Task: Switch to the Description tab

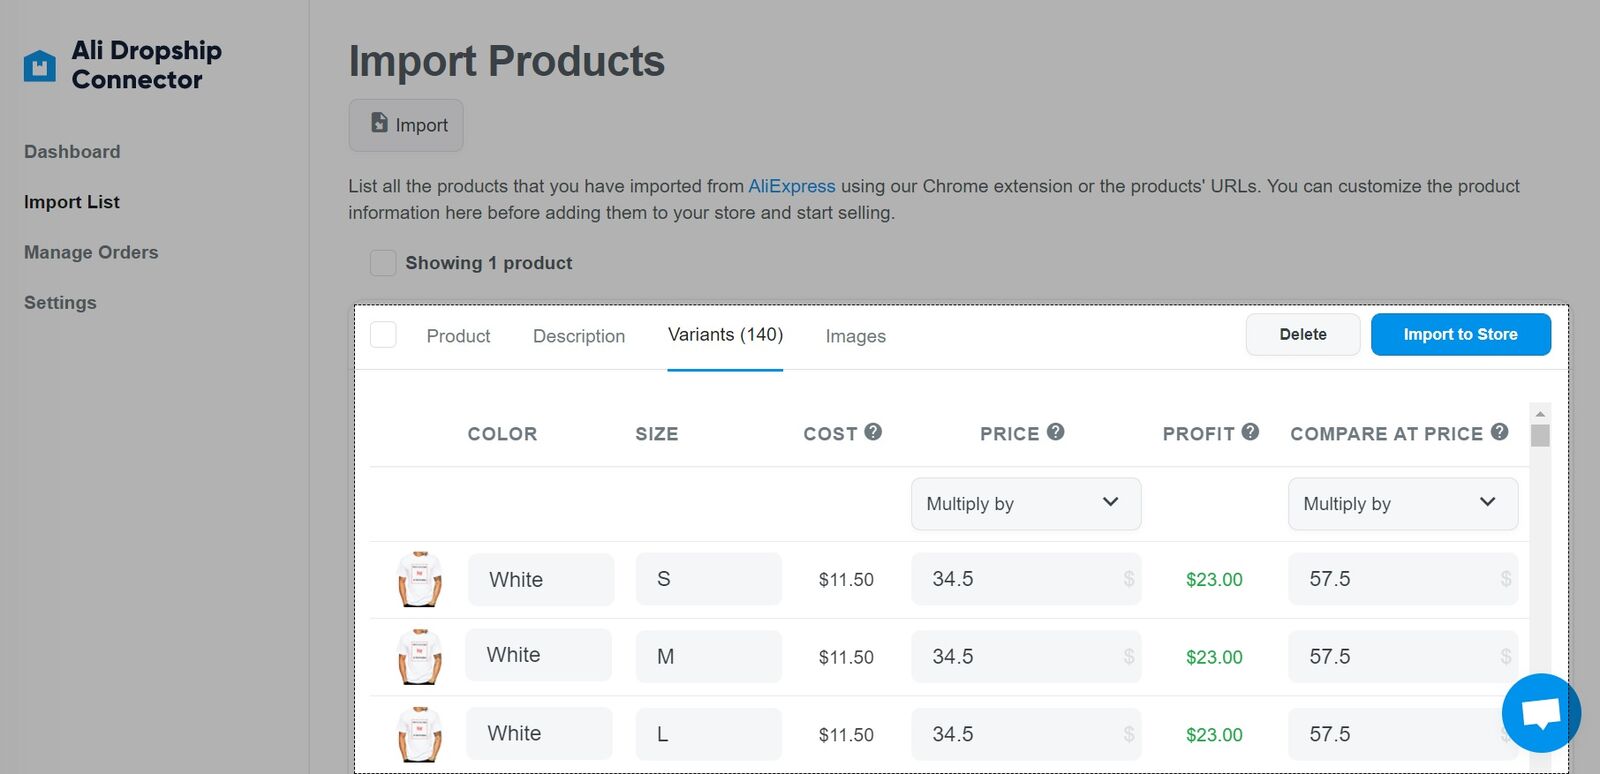Action: [578, 336]
